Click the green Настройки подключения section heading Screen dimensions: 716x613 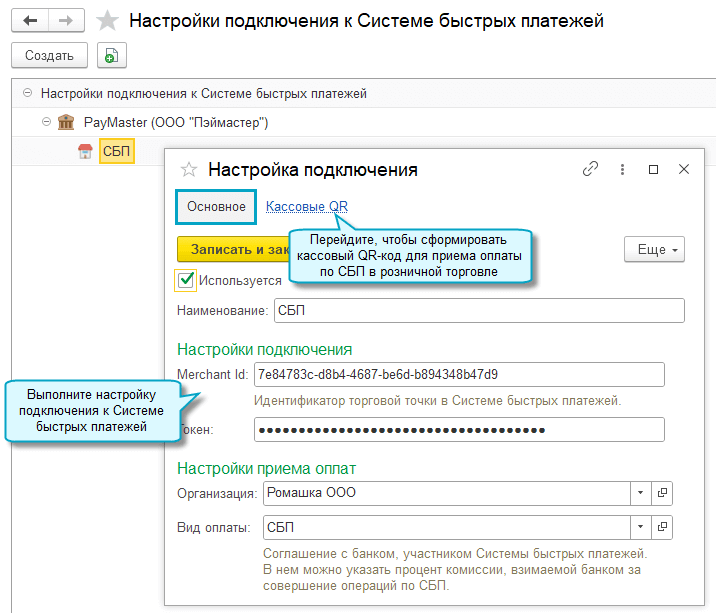click(264, 349)
